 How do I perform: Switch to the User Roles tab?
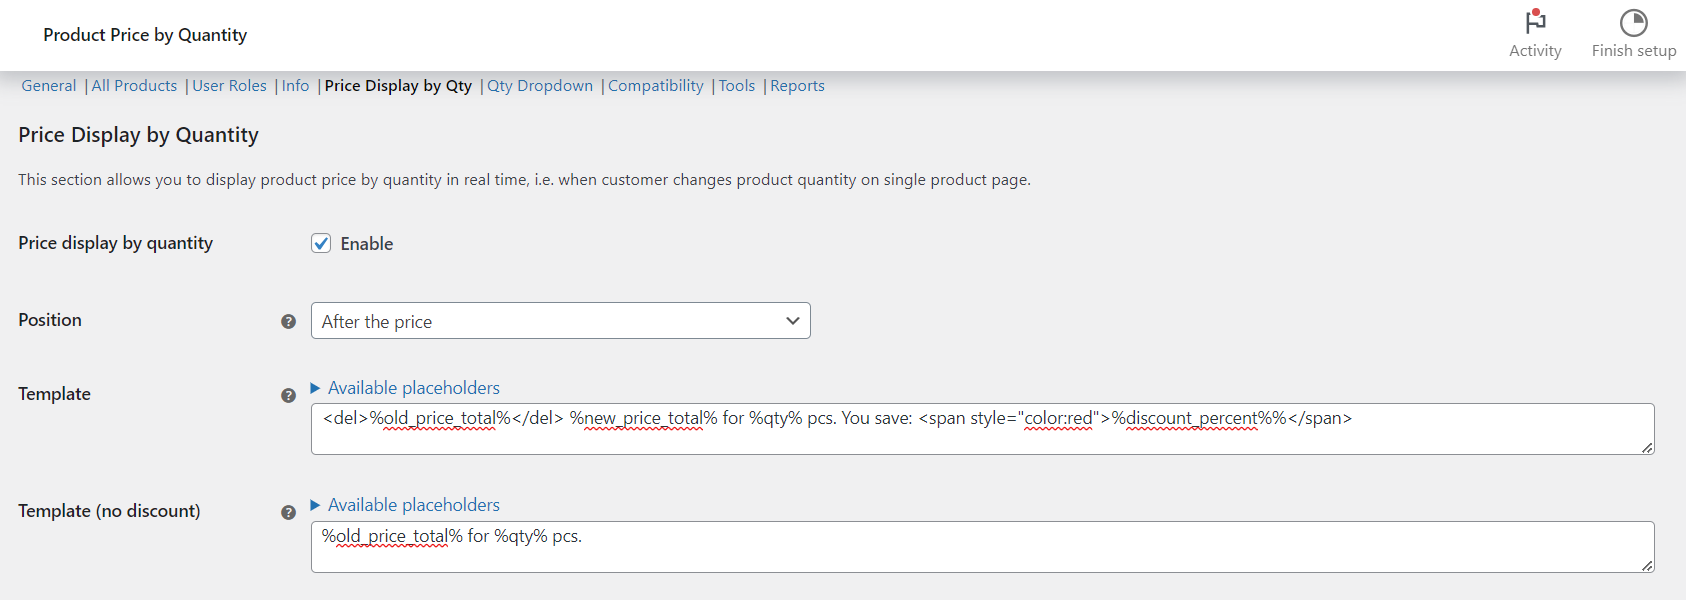click(229, 86)
